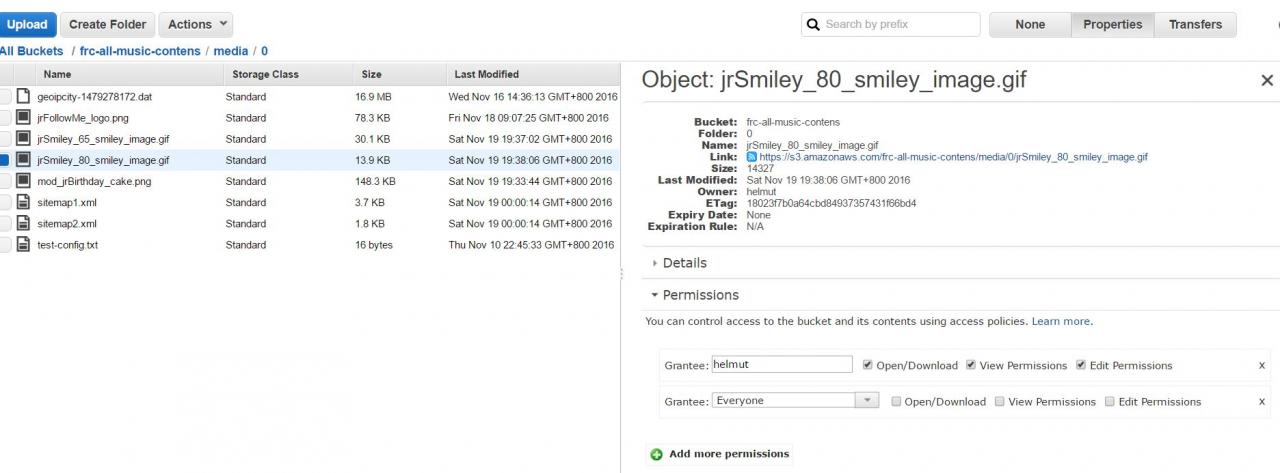Expand the Details section

(x=684, y=263)
